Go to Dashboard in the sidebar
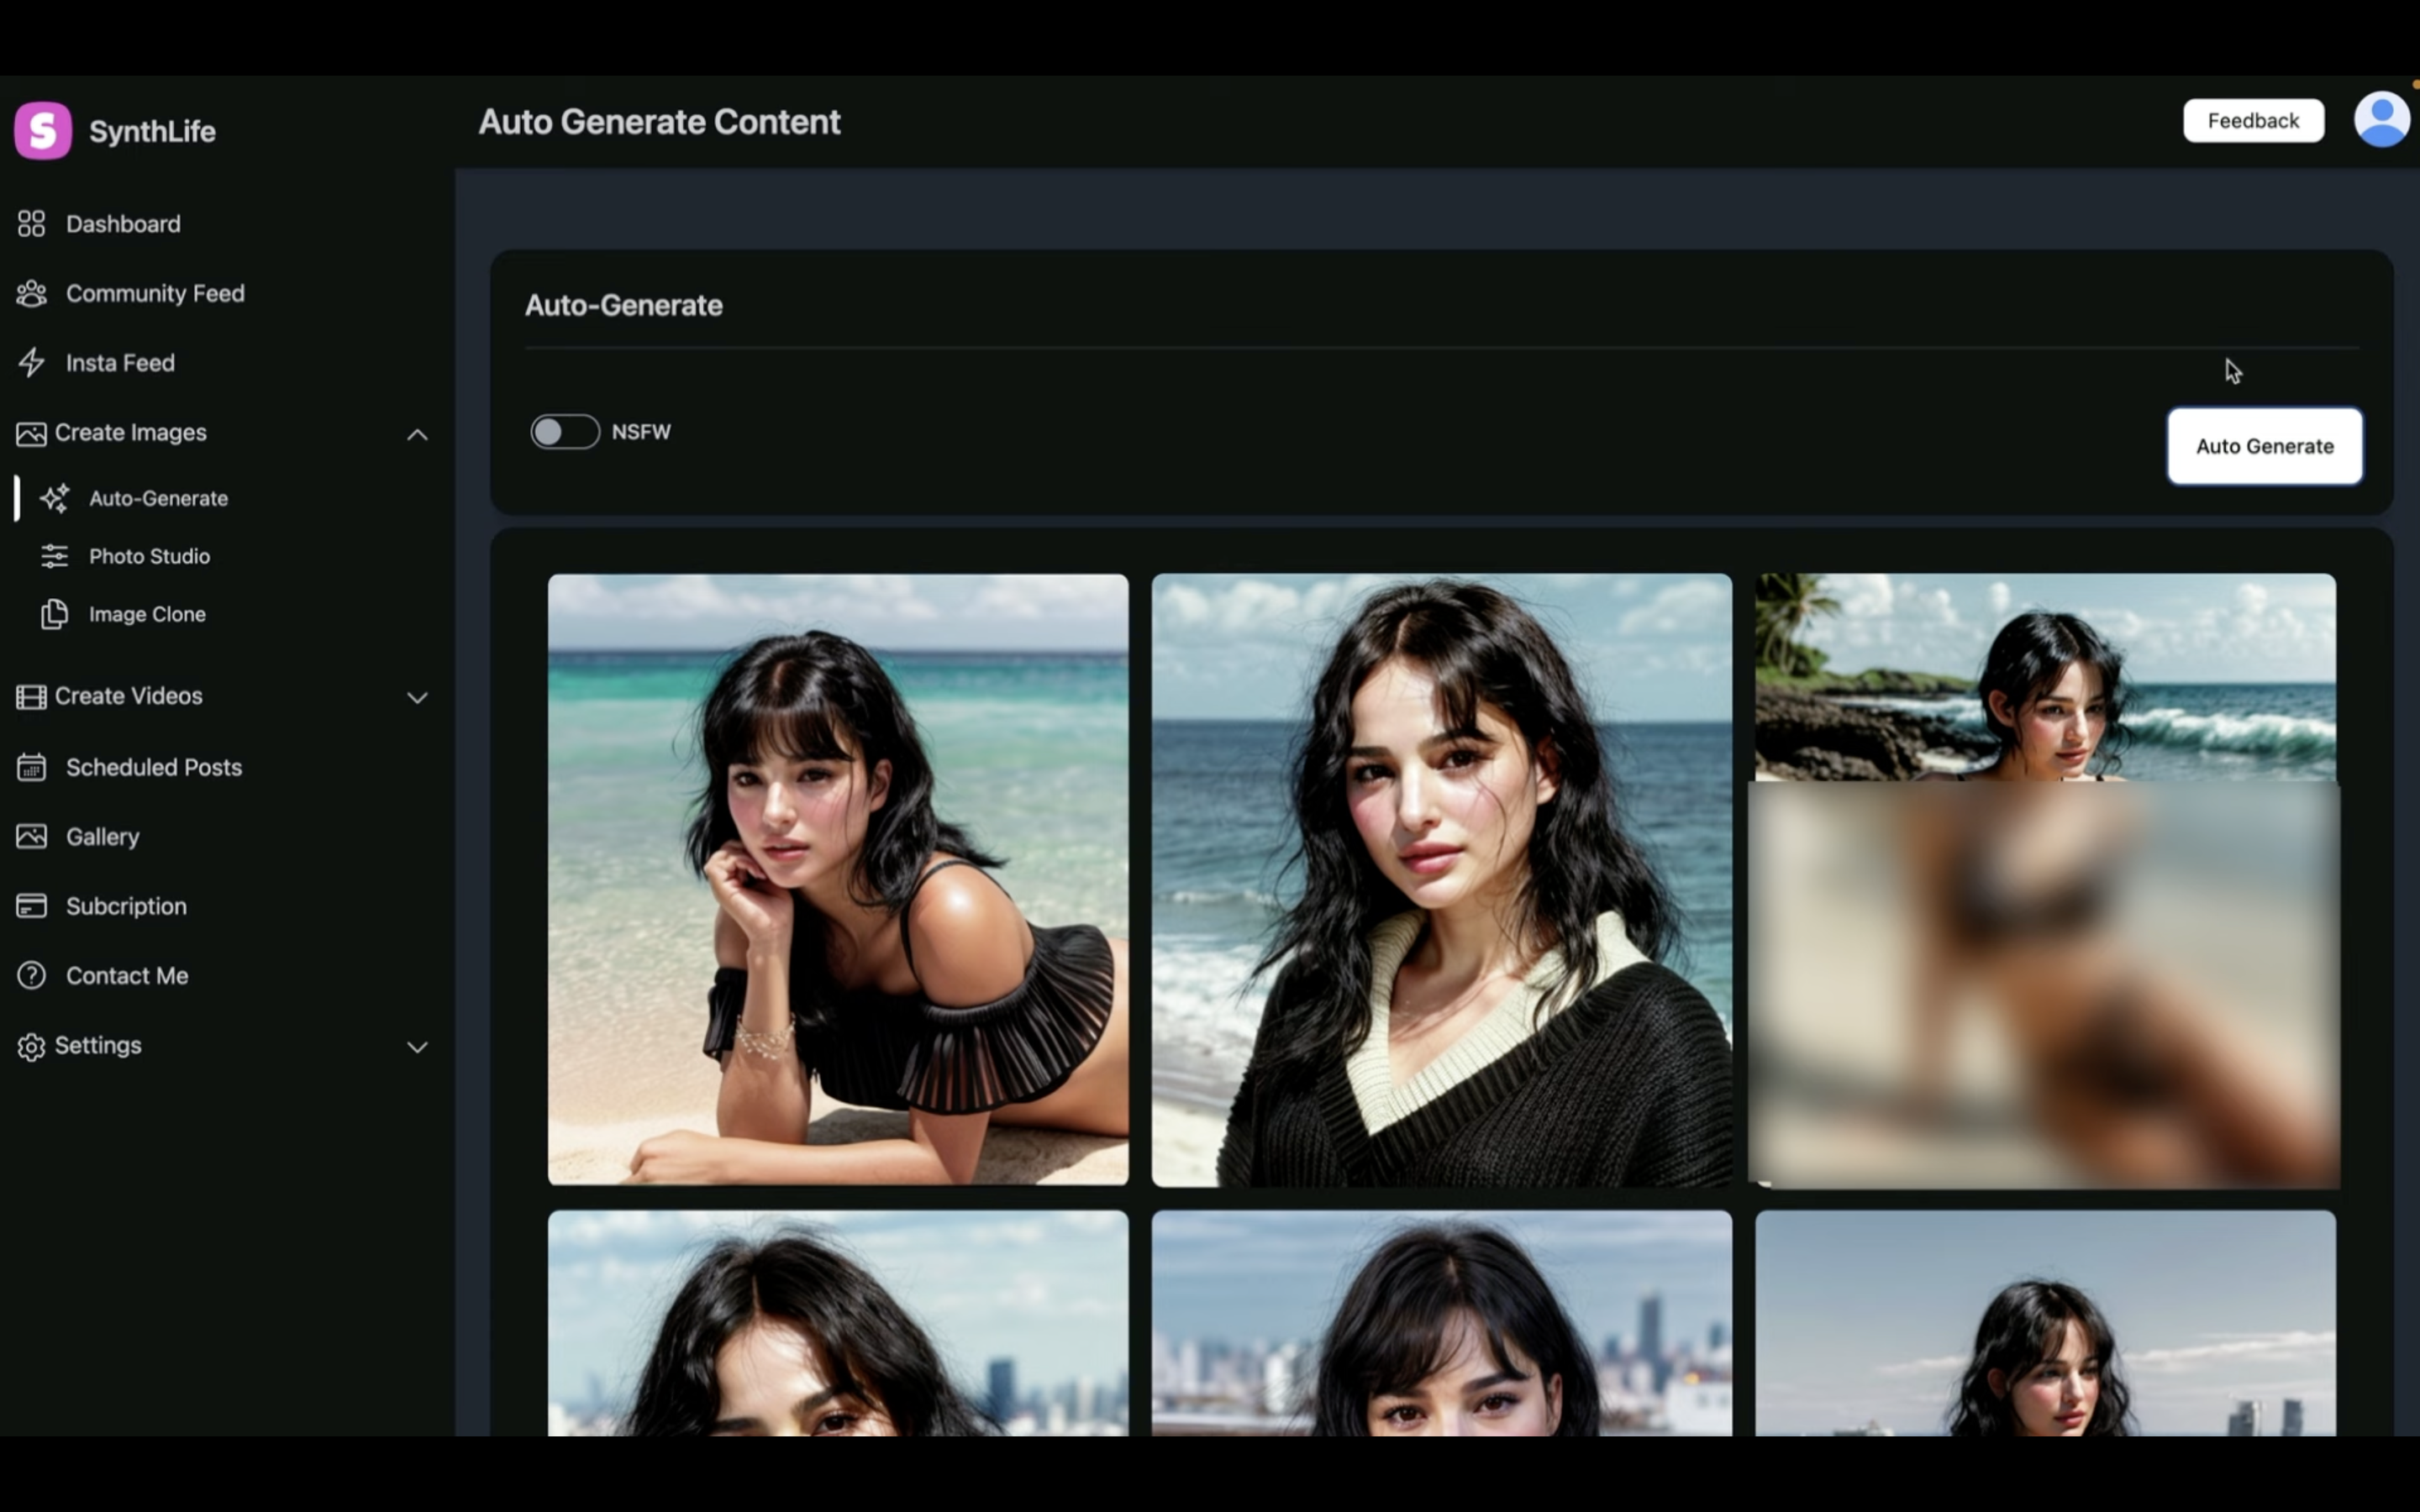The width and height of the screenshot is (2420, 1512). [x=123, y=224]
